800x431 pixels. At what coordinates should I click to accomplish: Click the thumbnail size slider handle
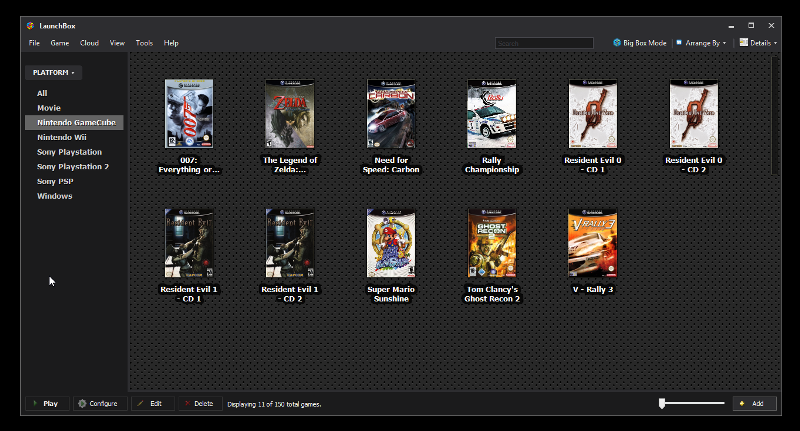pos(662,403)
